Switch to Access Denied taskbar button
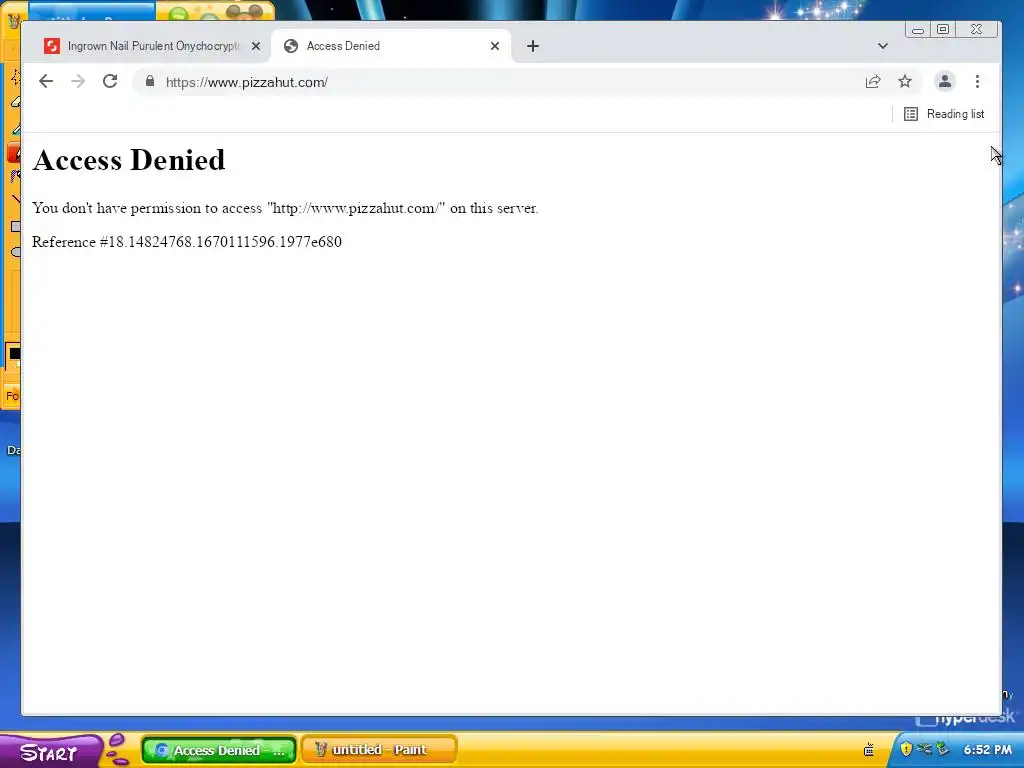The width and height of the screenshot is (1024, 768). point(219,750)
